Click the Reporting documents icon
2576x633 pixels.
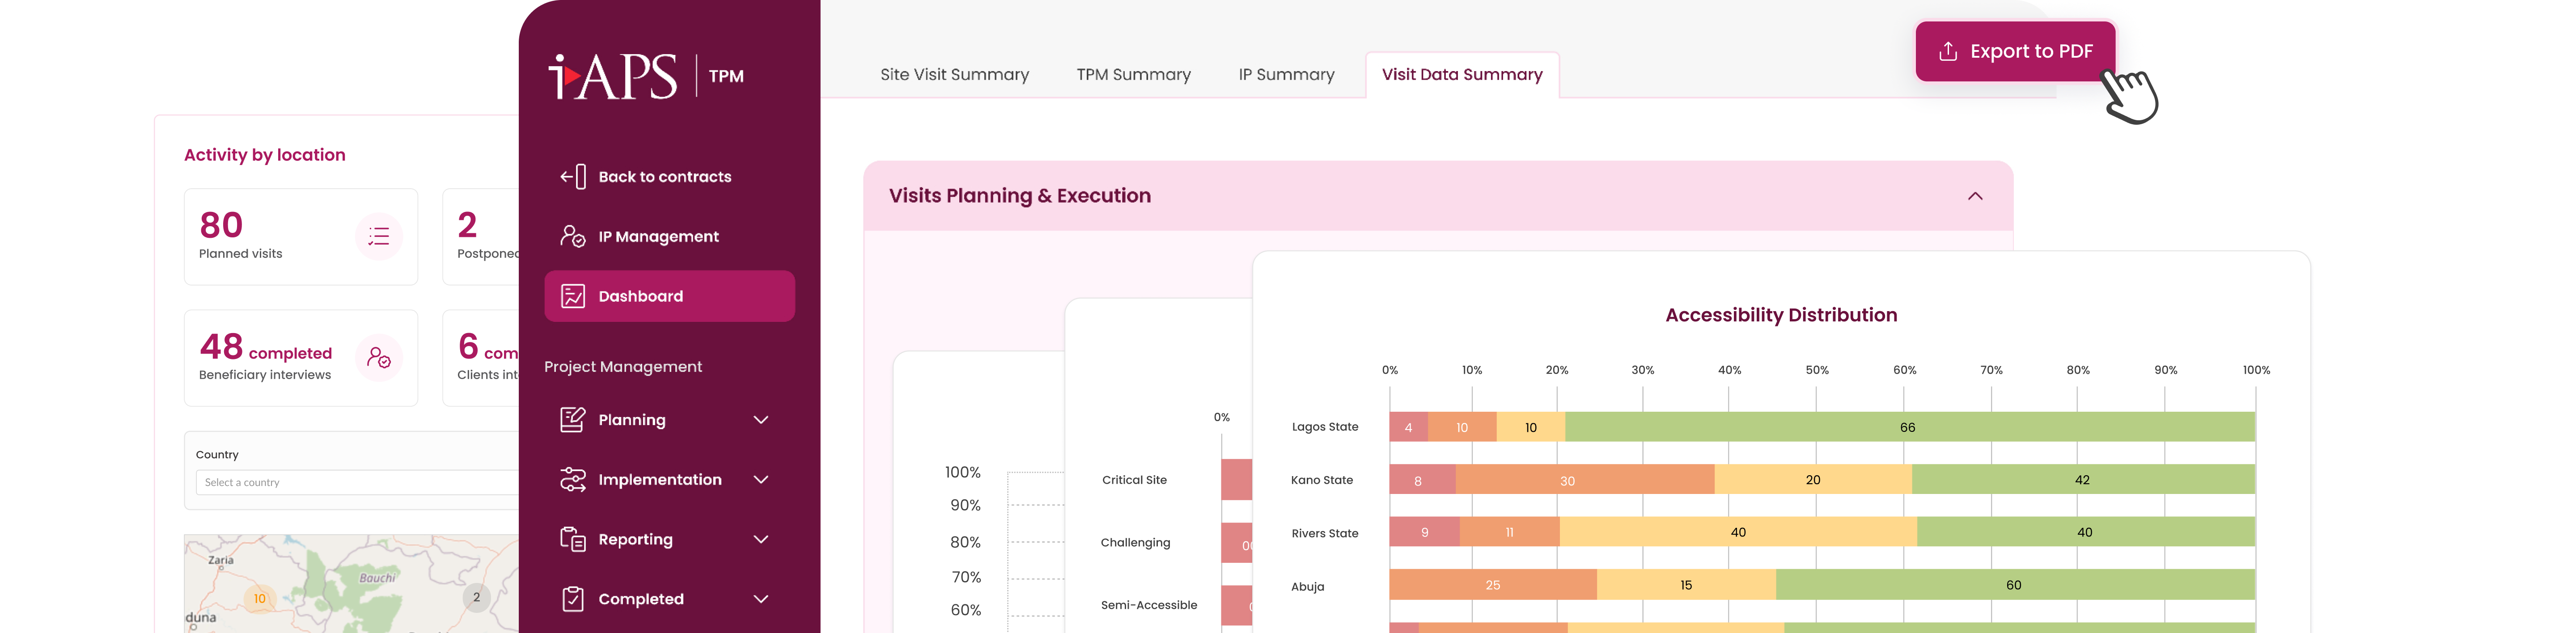tap(573, 539)
